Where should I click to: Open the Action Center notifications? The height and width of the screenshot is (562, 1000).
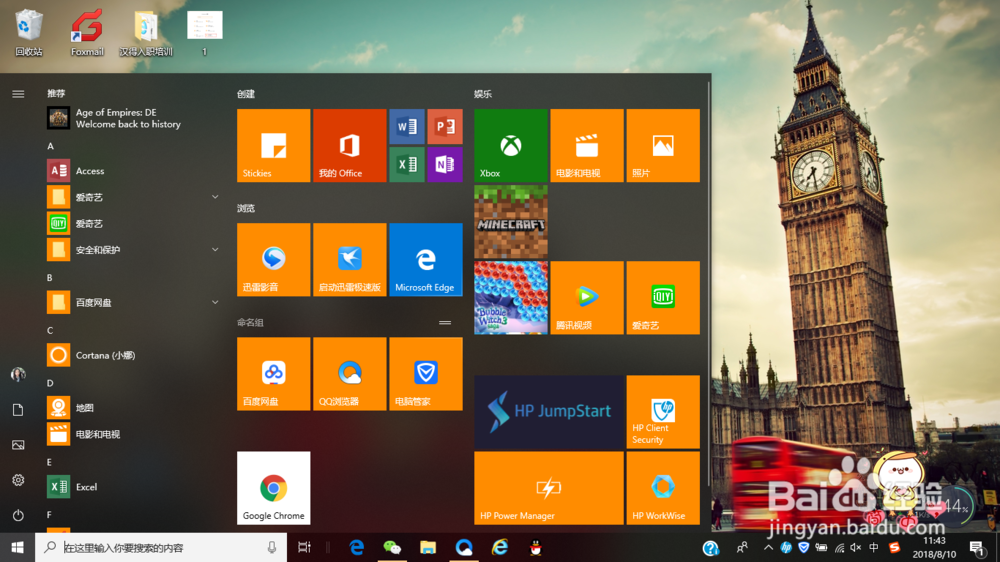click(976, 547)
